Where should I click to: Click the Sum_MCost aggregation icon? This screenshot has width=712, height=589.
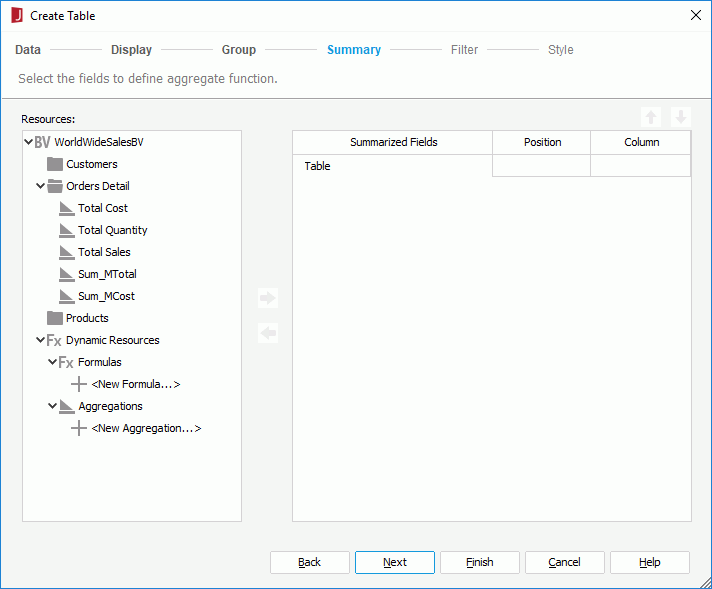click(x=67, y=296)
